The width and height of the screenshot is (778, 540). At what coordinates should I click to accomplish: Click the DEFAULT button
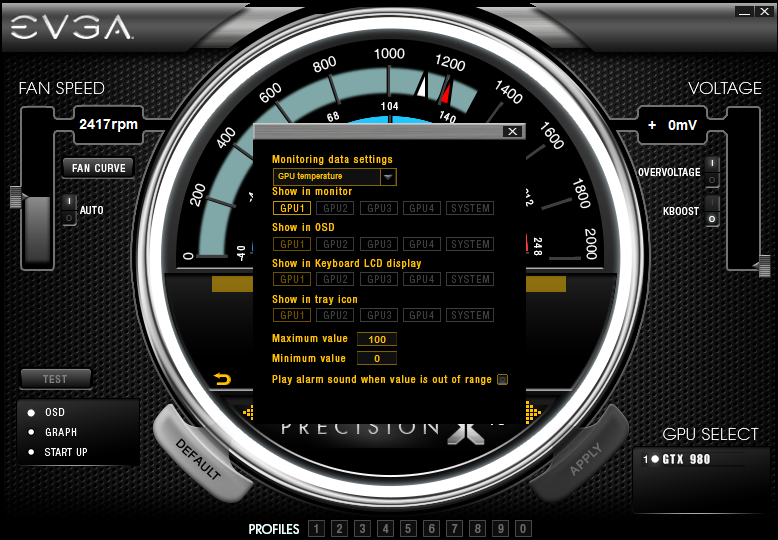click(x=198, y=459)
